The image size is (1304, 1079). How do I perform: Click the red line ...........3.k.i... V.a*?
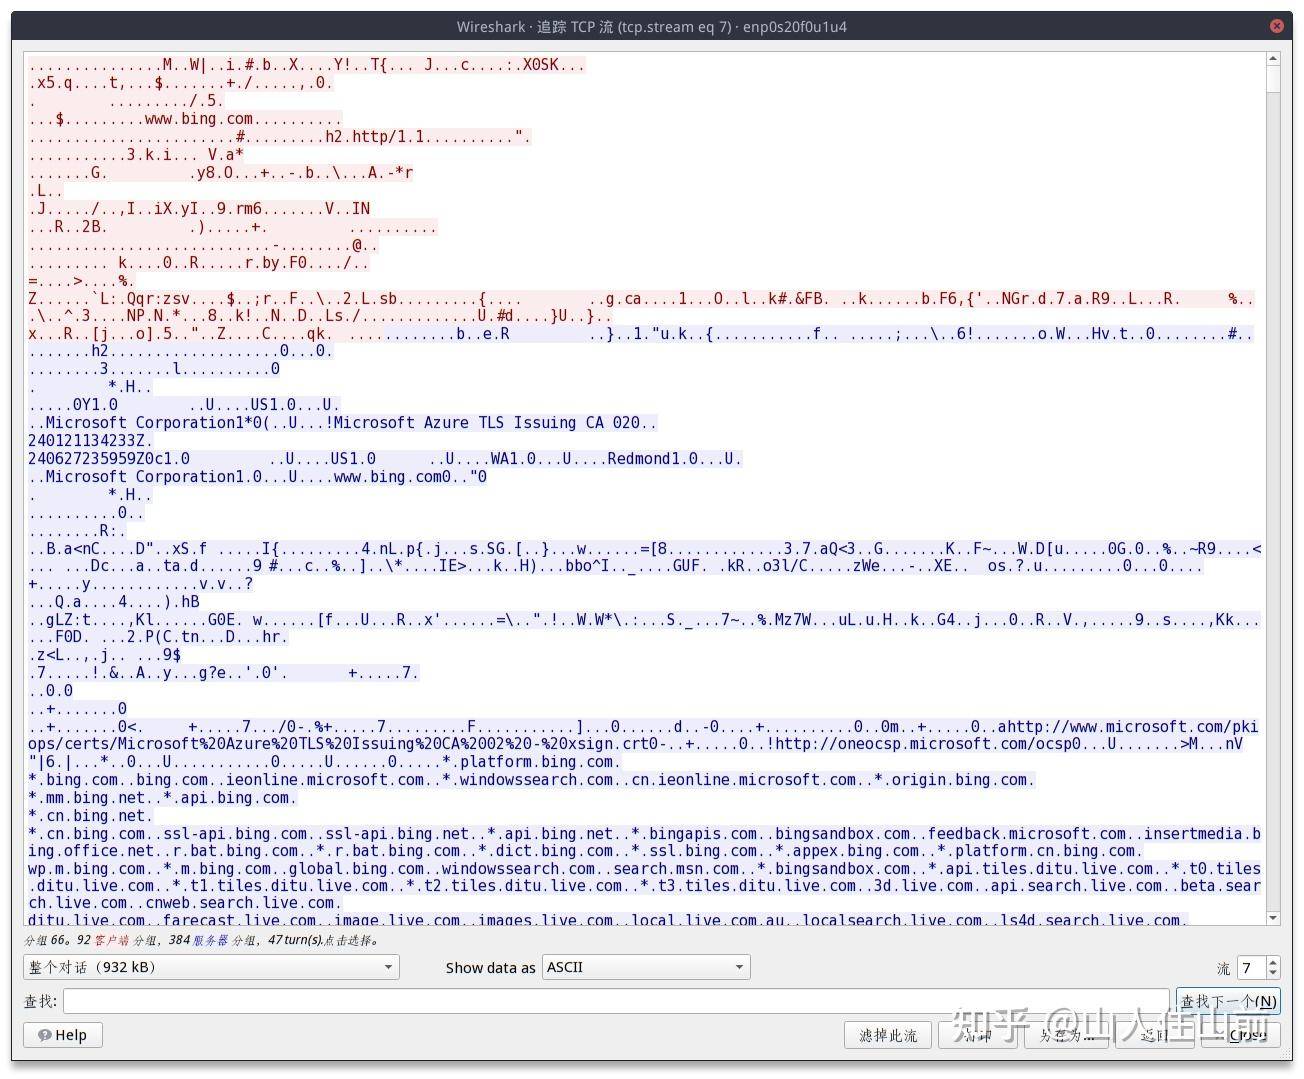(x=137, y=155)
